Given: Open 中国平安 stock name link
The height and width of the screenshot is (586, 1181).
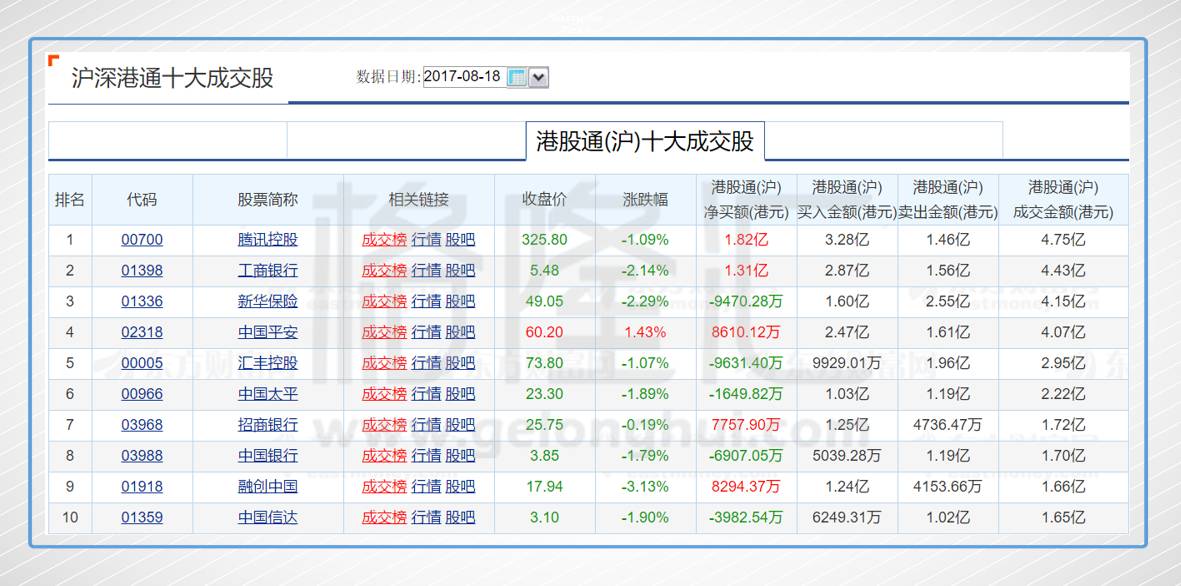Looking at the screenshot, I should coord(268,332).
